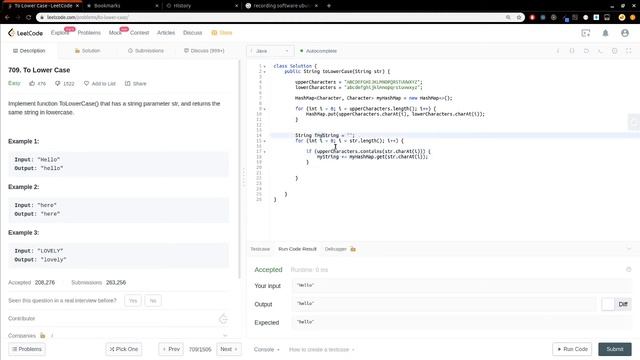This screenshot has width=640, height=360.
Task: Open How to create a testcase
Action: pyautogui.click(x=321, y=350)
